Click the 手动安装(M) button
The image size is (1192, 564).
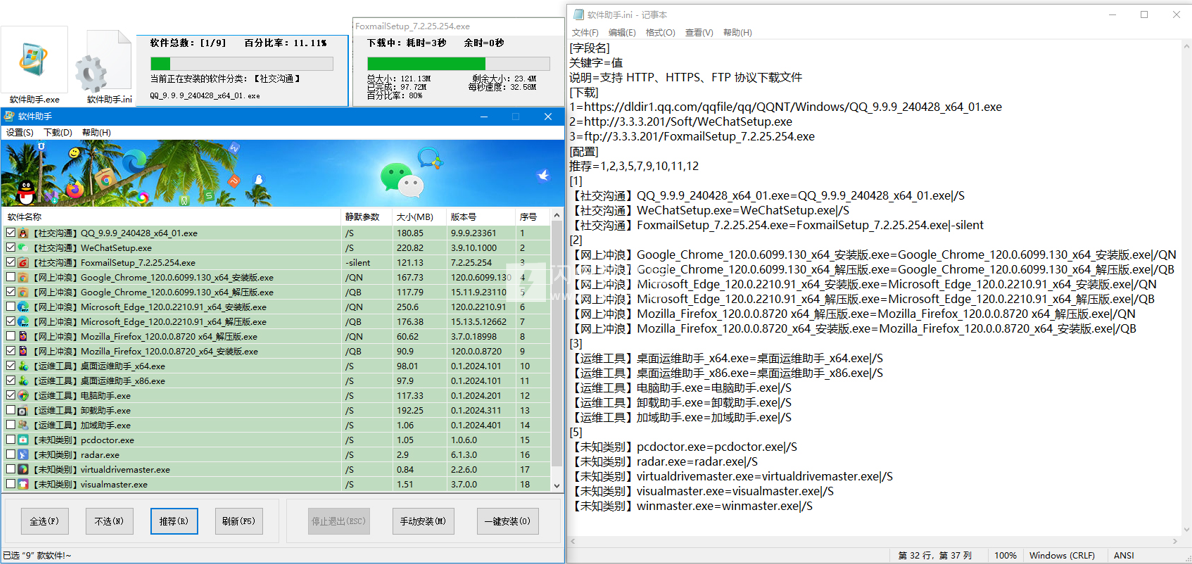click(x=423, y=522)
